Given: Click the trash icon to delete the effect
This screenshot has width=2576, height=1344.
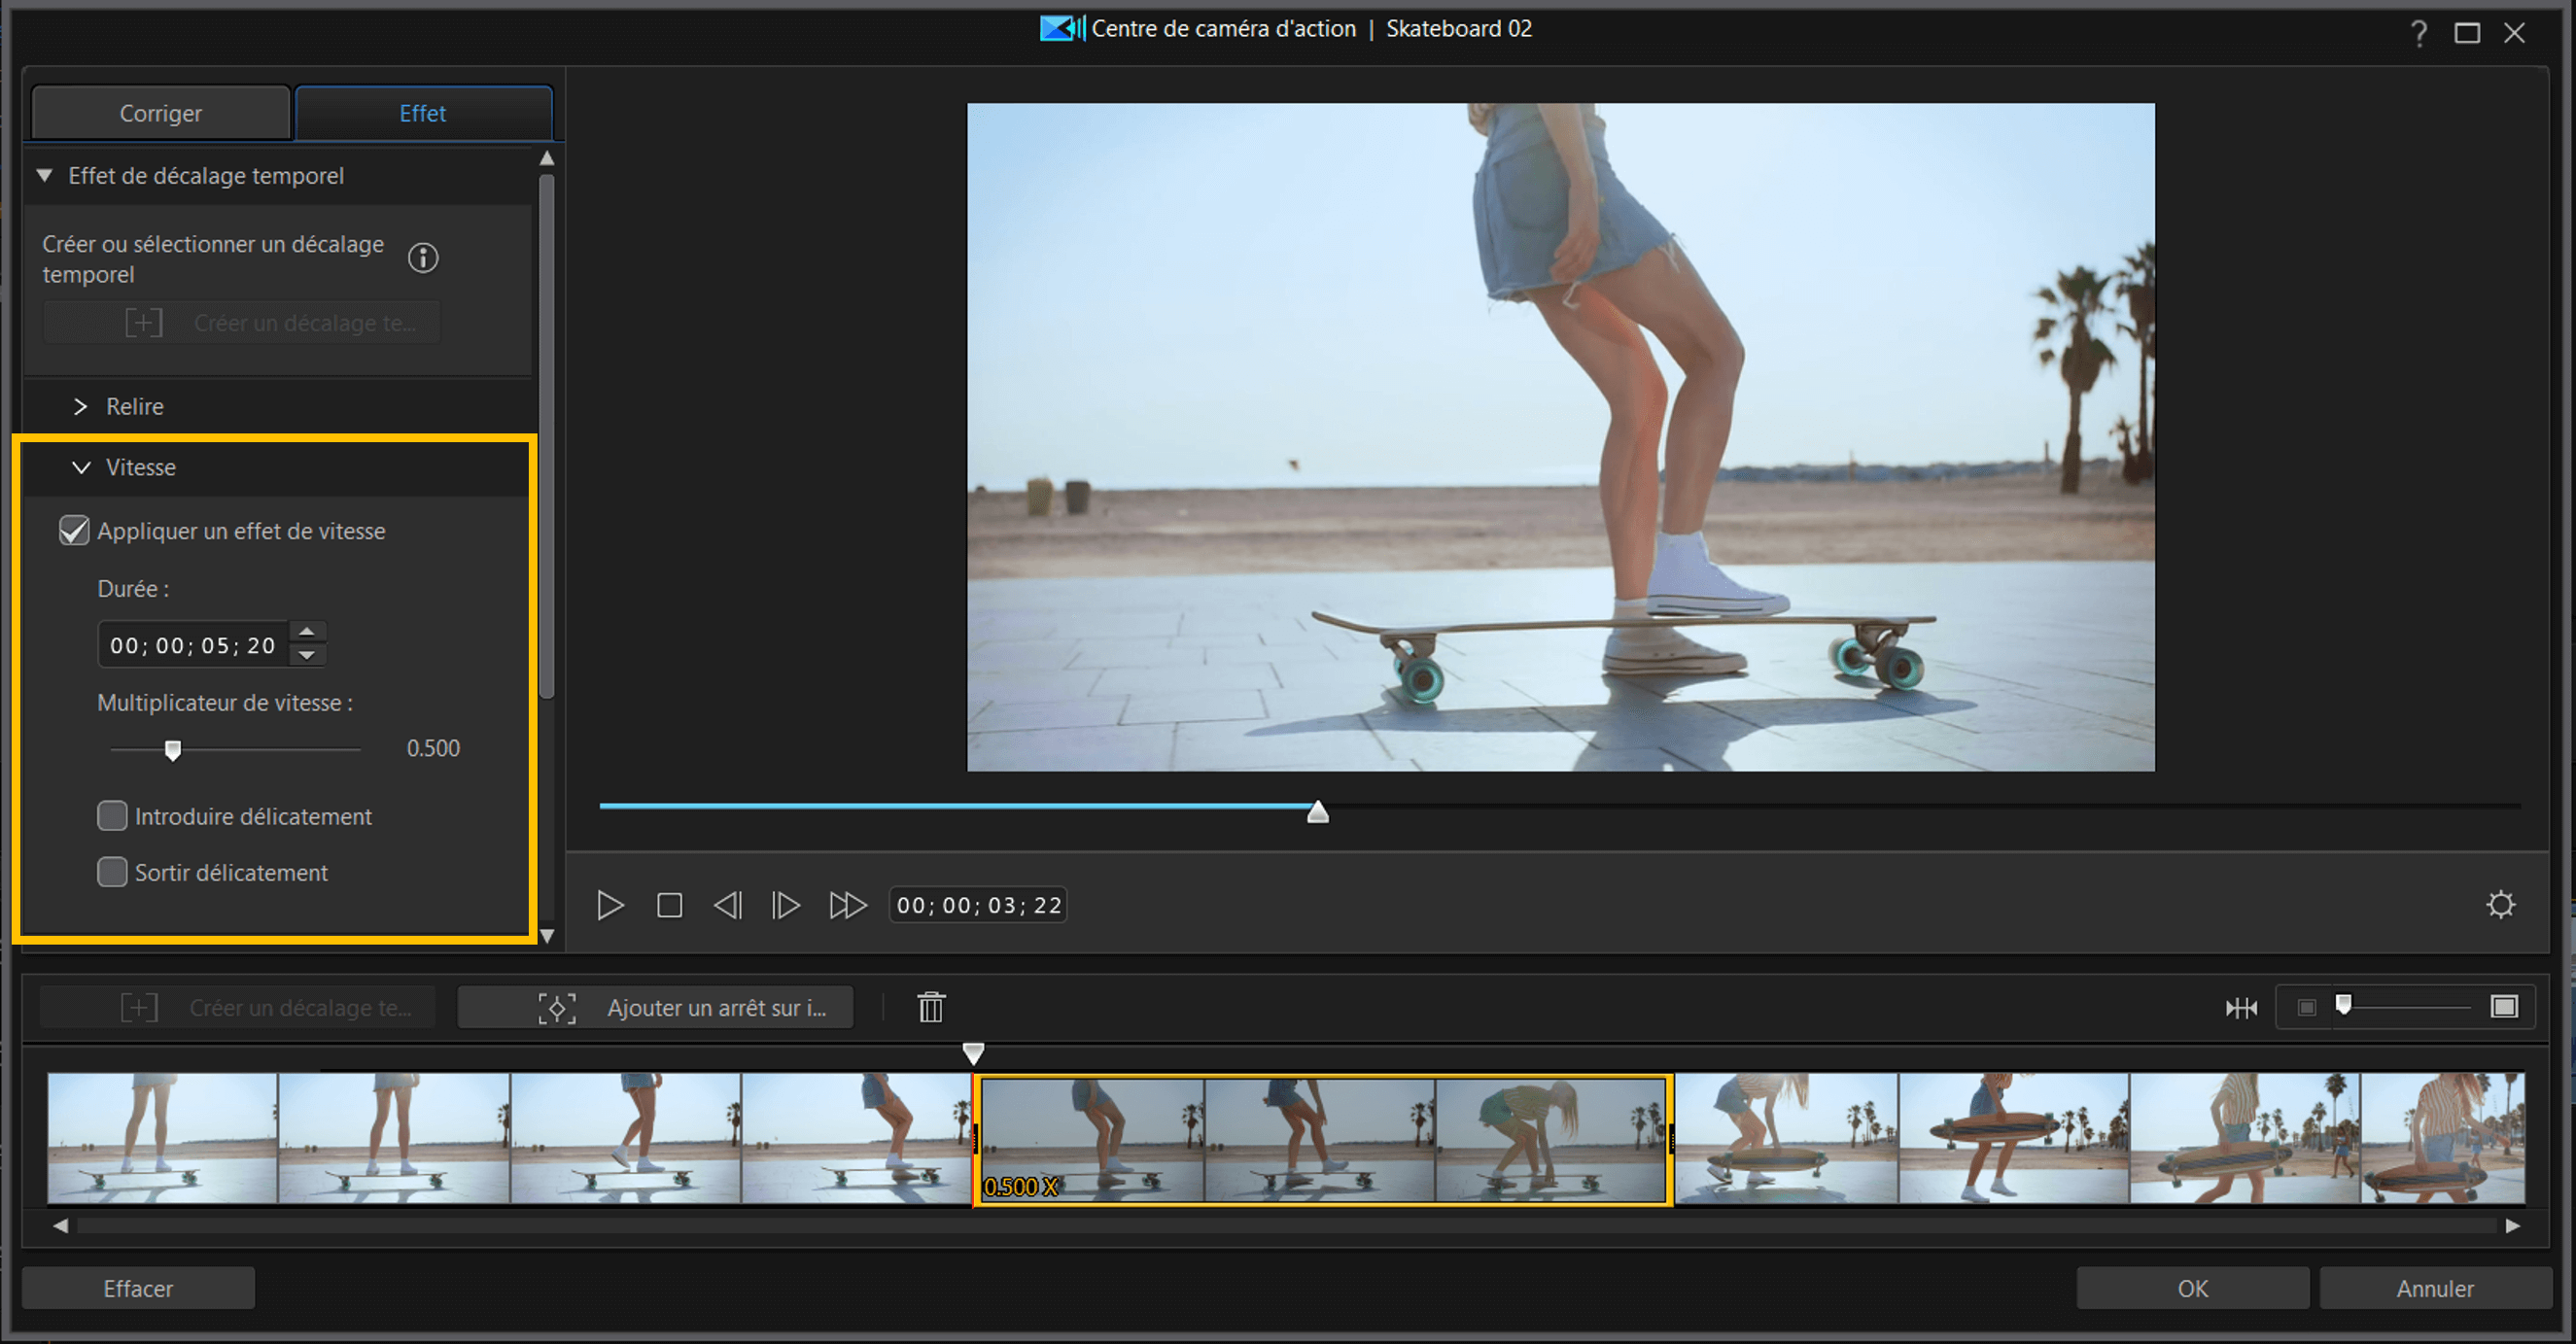Looking at the screenshot, I should tap(929, 1007).
